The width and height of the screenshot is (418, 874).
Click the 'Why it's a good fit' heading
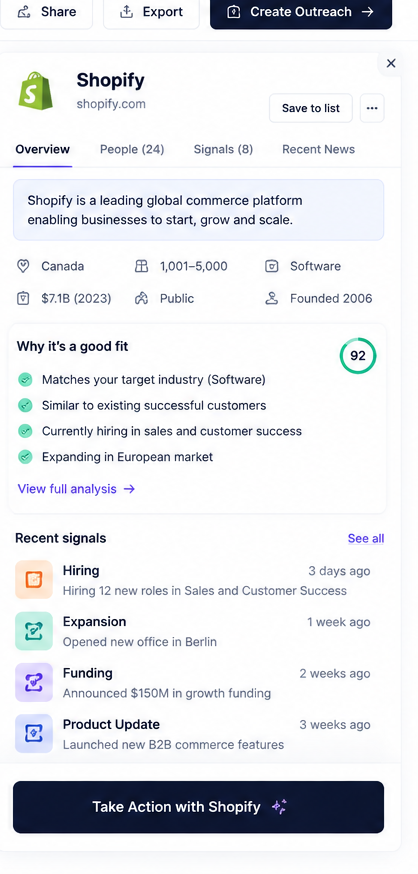[x=72, y=346]
